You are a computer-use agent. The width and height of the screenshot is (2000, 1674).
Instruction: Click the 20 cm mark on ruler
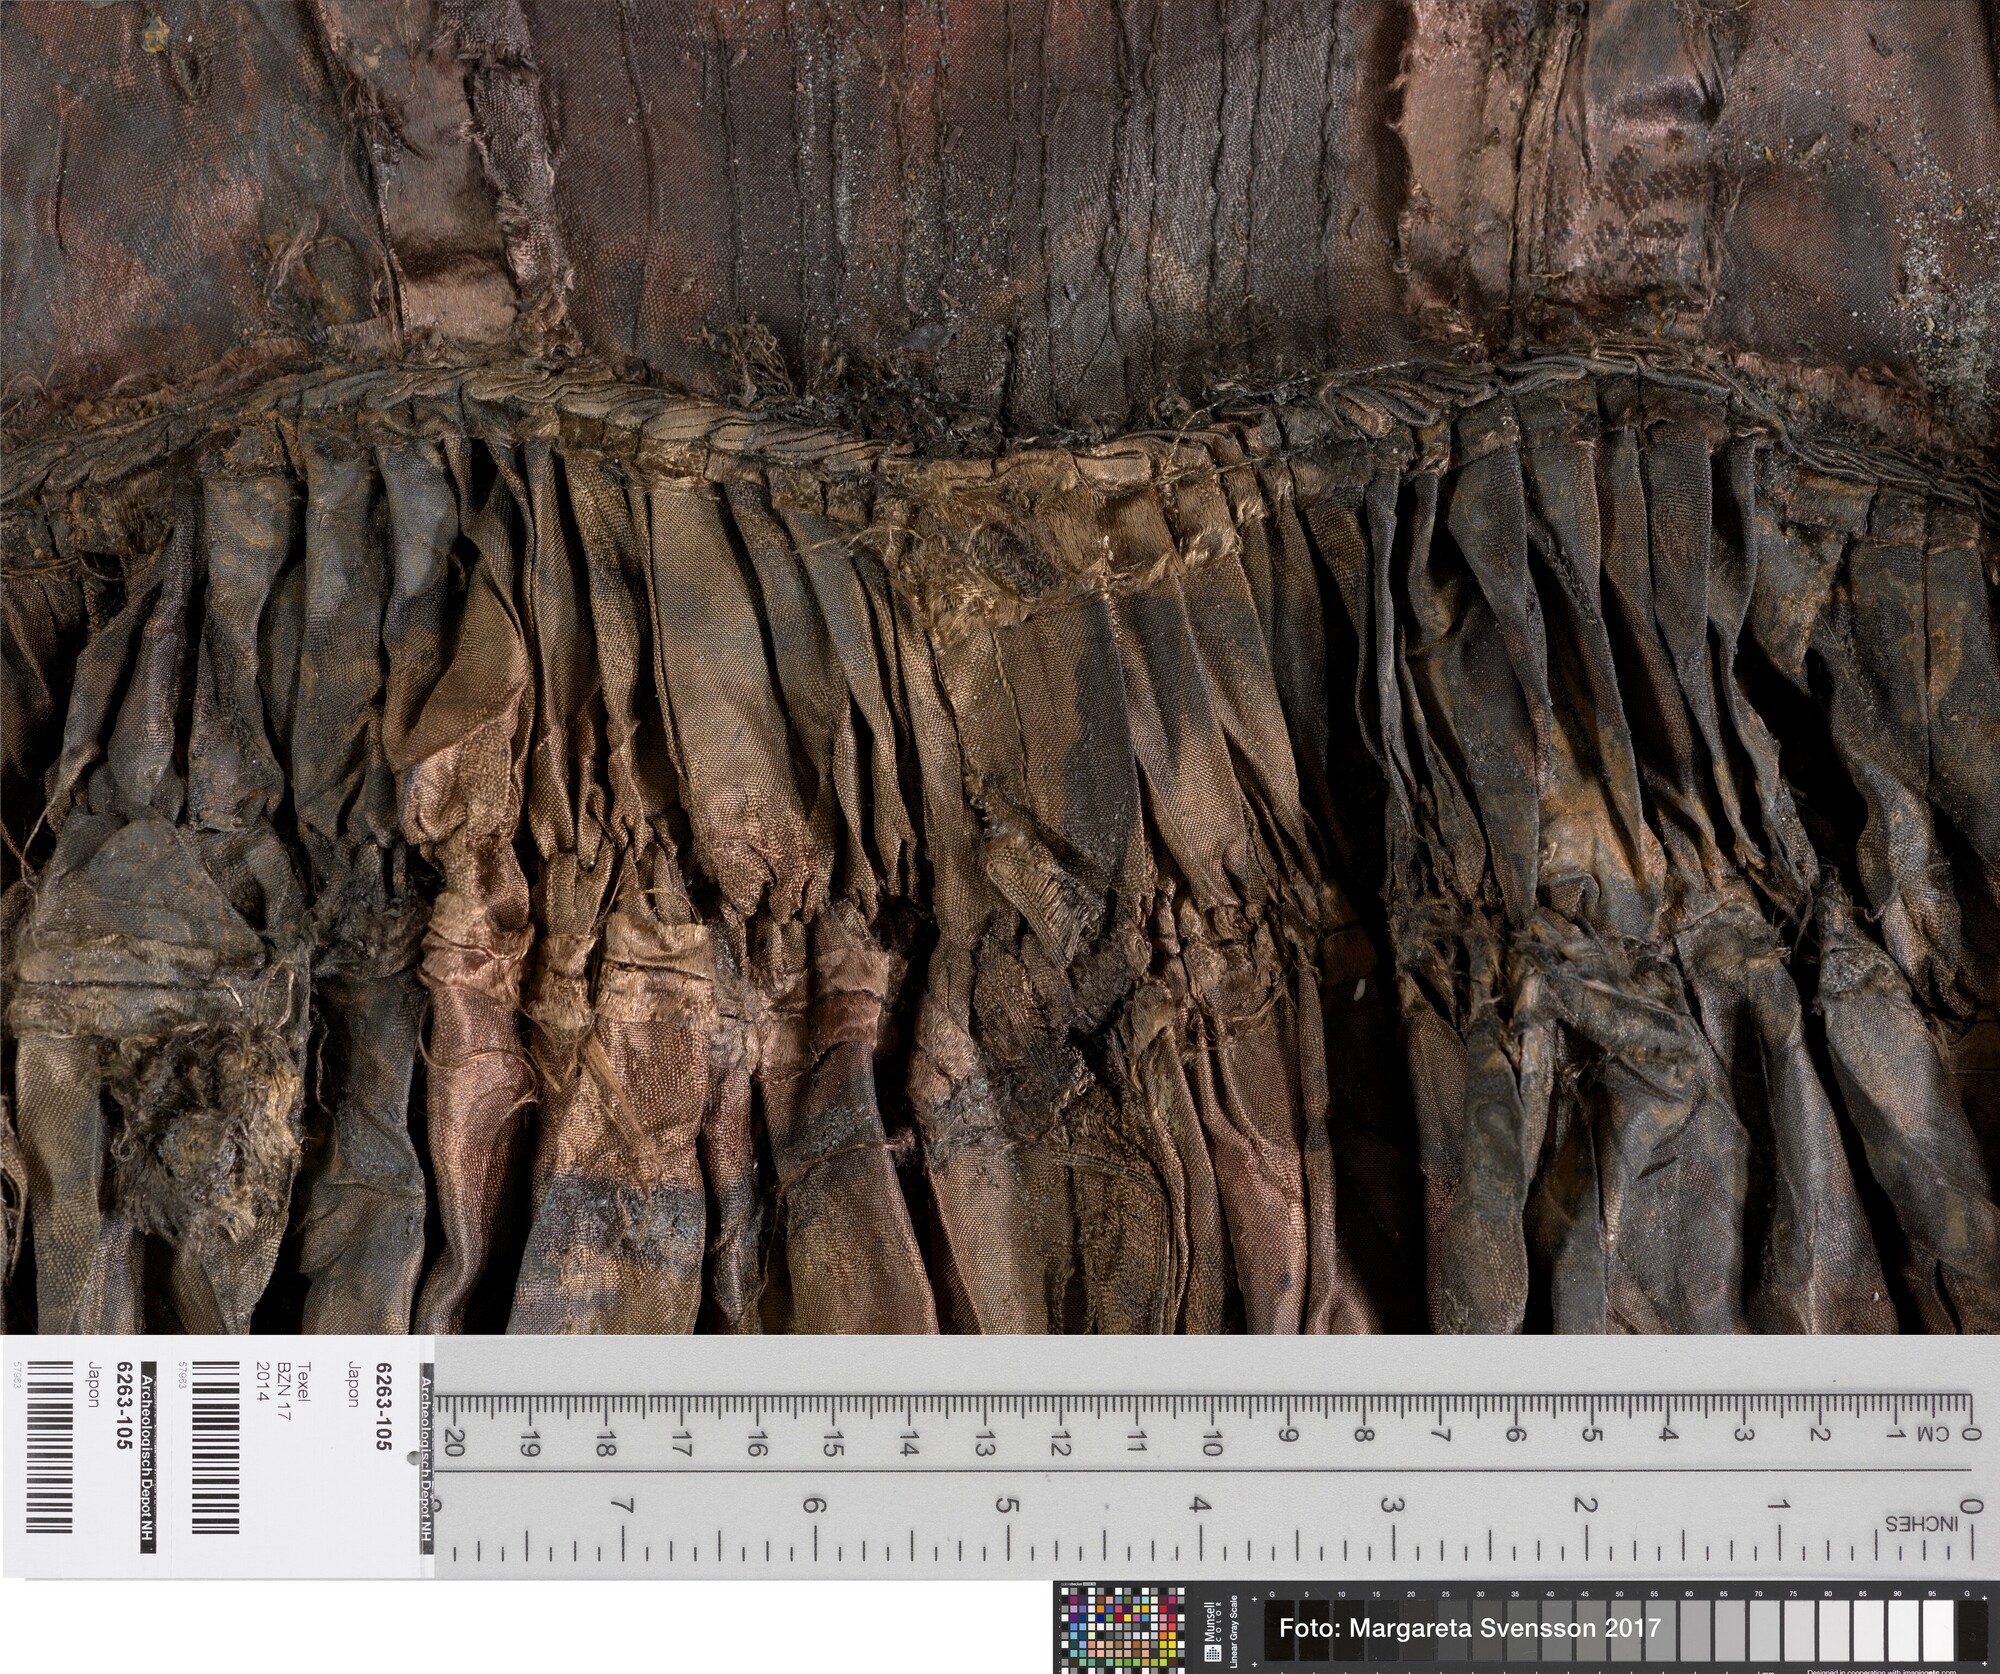tap(454, 1441)
